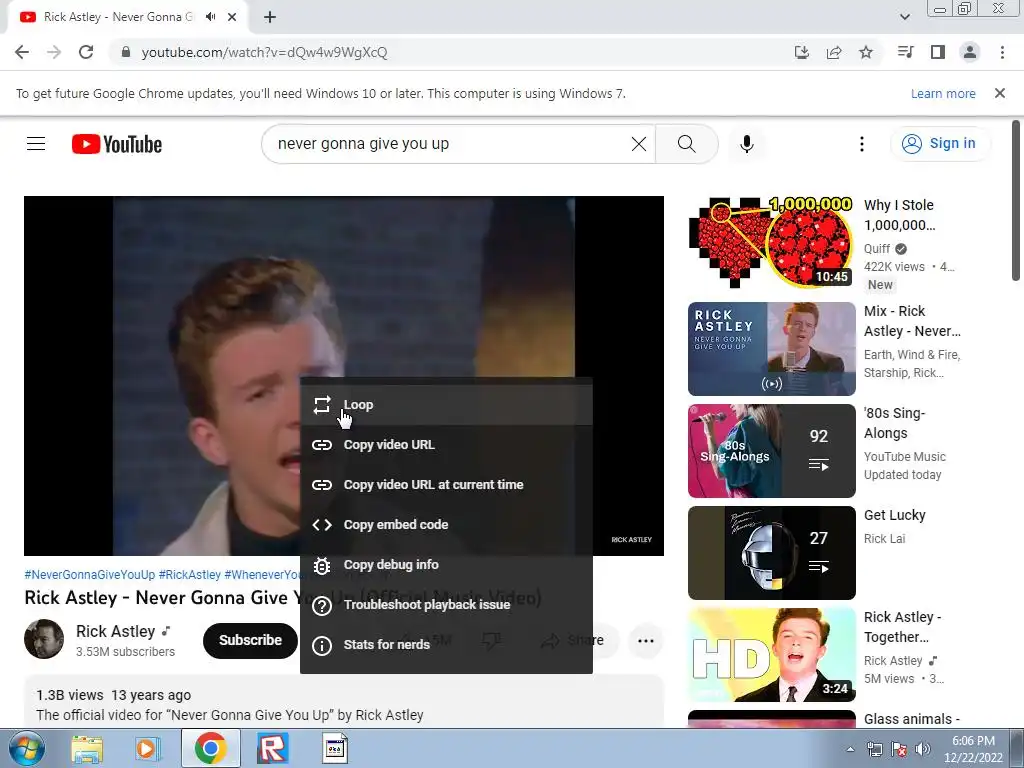This screenshot has width=1024, height=768.
Task: Select Copy debug info menu entry
Action: [x=446, y=565]
